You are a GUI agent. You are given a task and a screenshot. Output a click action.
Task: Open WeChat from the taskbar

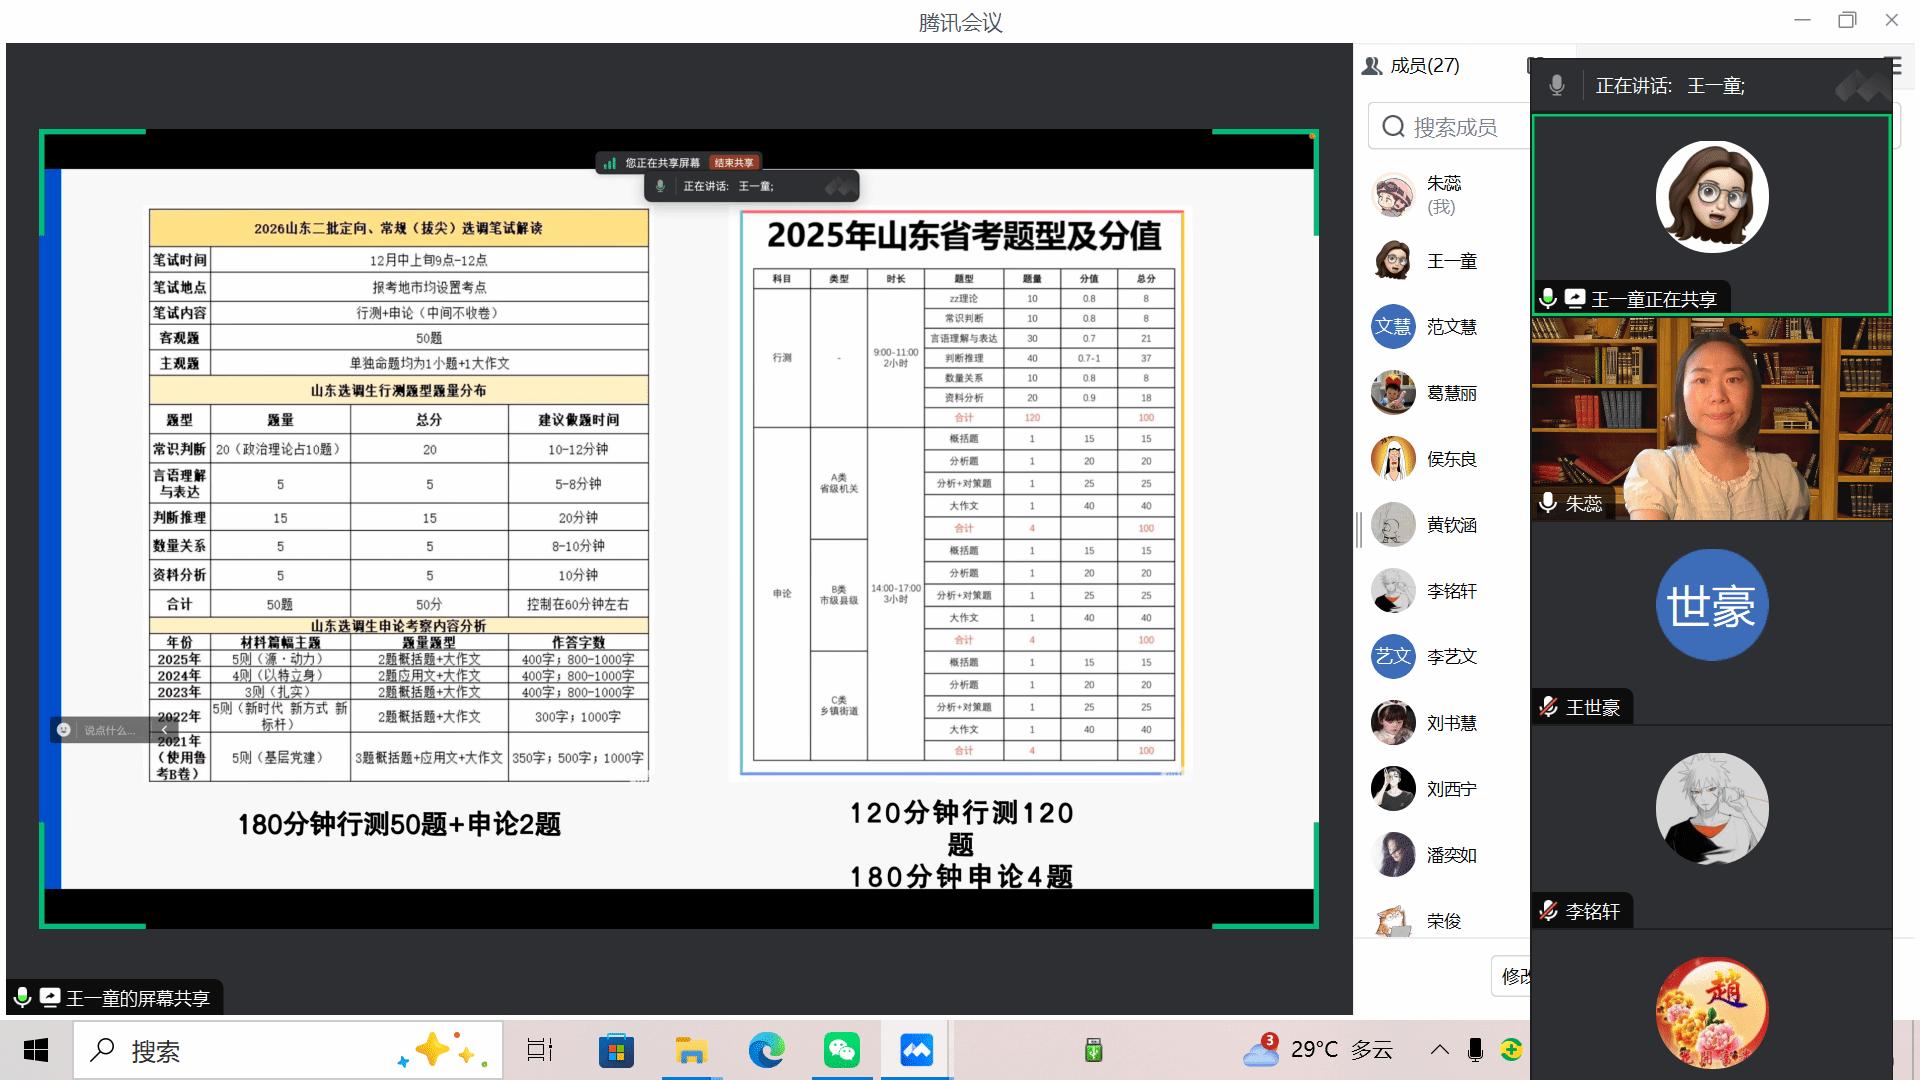(x=841, y=1050)
